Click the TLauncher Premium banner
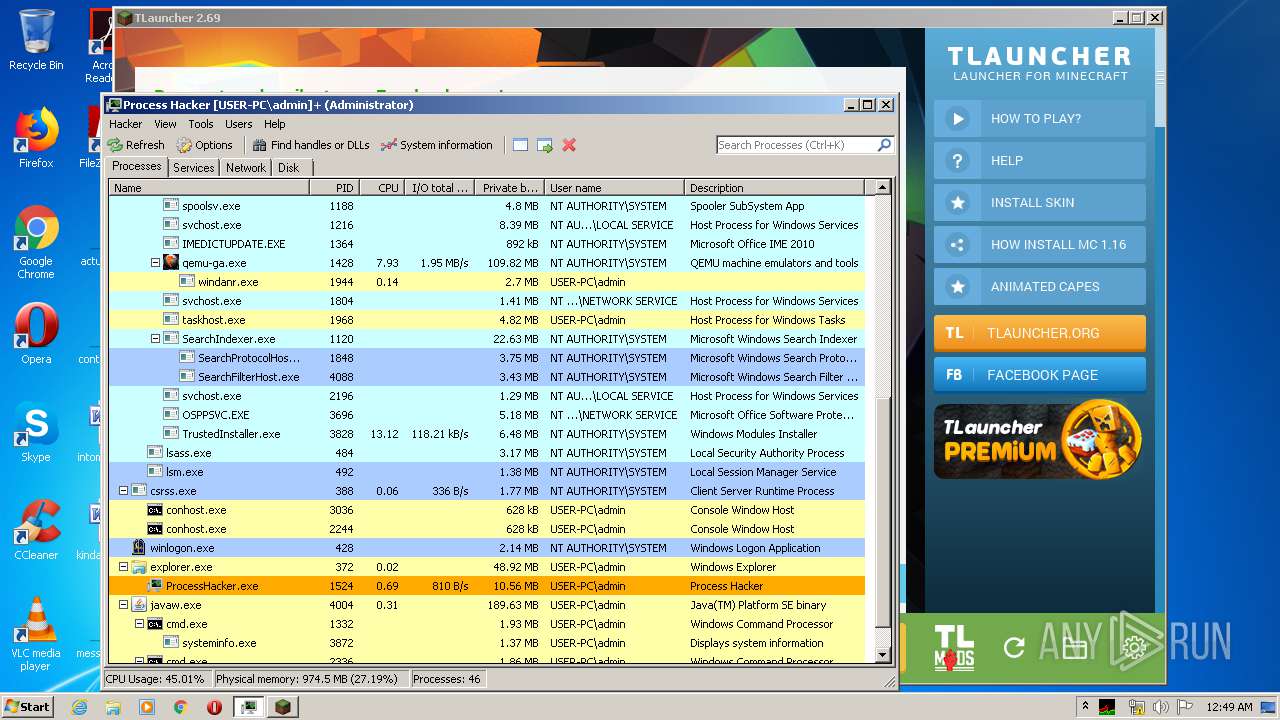 [x=1038, y=441]
